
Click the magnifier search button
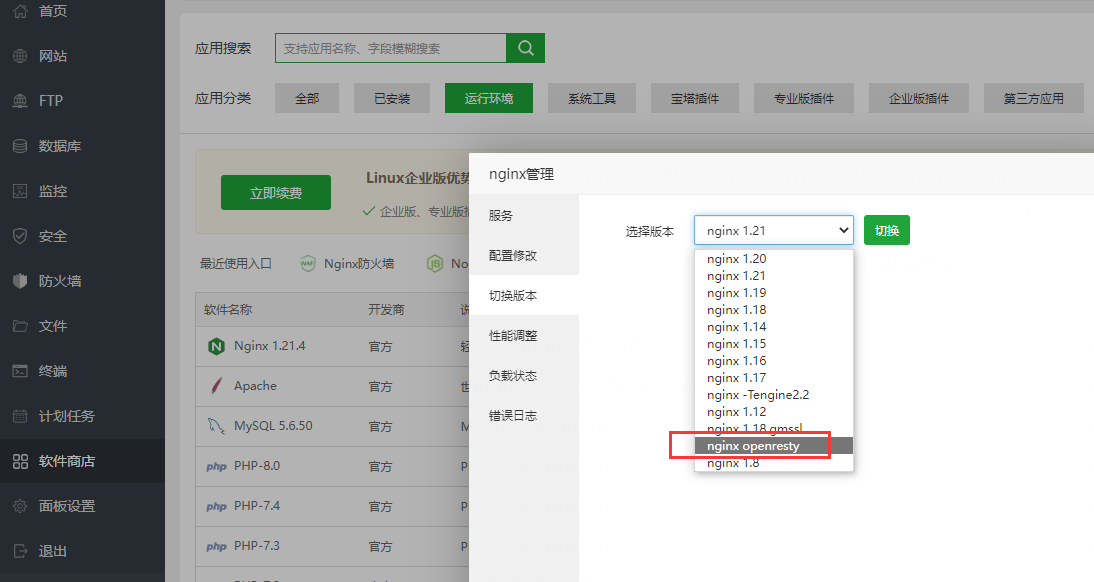tap(525, 48)
